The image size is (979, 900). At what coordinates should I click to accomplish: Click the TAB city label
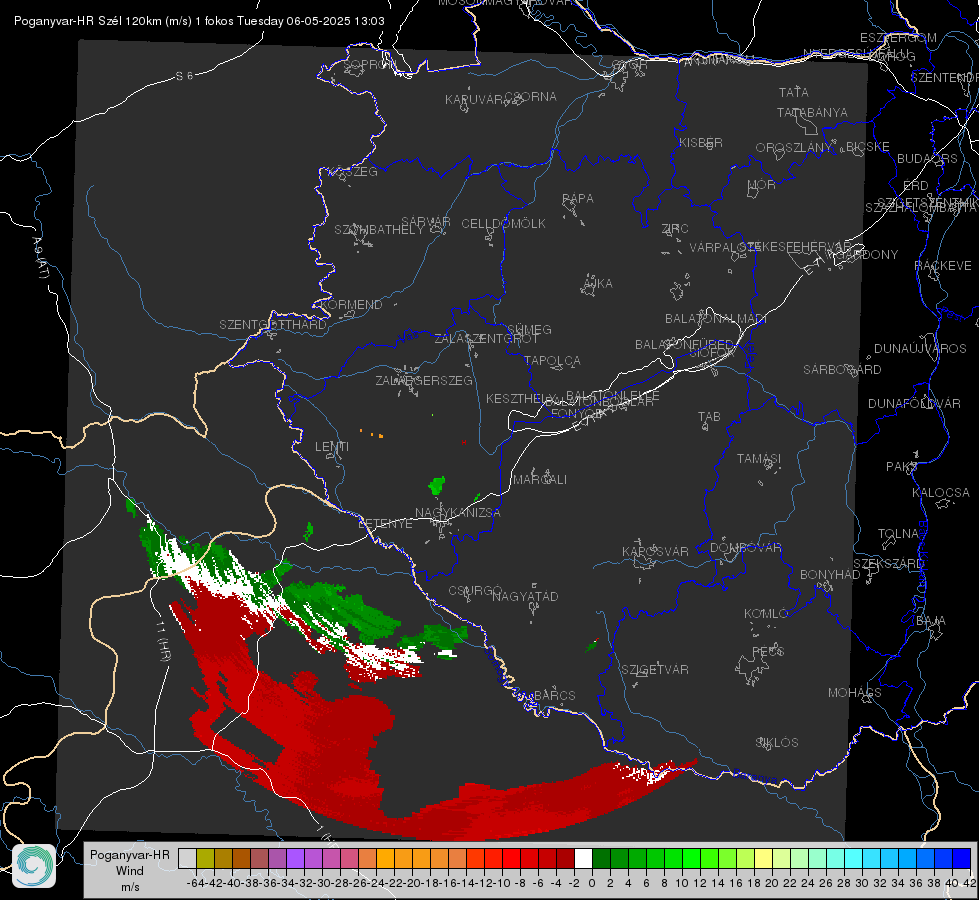[x=709, y=417]
